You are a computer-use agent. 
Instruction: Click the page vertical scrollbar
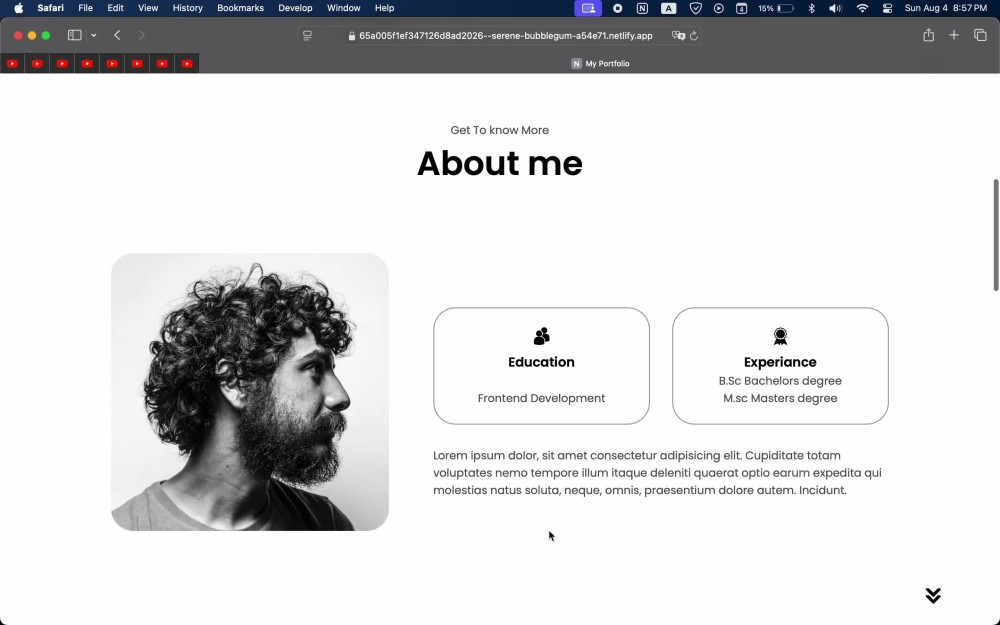996,235
